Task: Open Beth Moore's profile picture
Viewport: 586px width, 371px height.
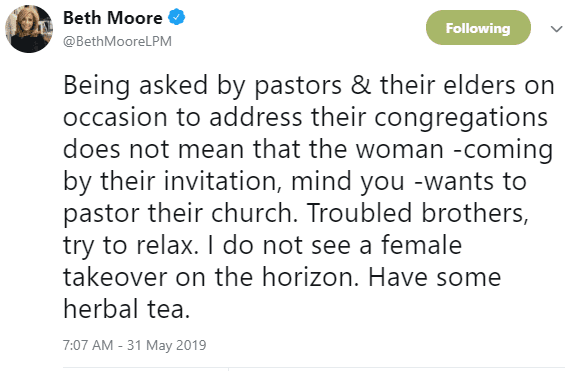Action: 29,29
